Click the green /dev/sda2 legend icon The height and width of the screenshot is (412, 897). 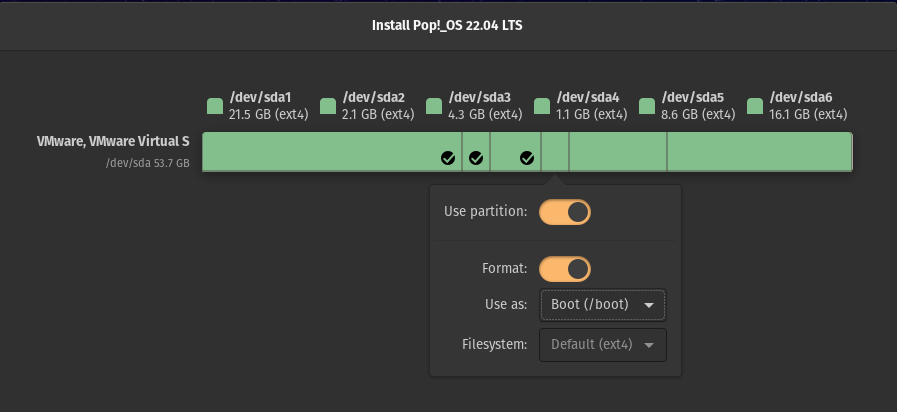pyautogui.click(x=328, y=106)
